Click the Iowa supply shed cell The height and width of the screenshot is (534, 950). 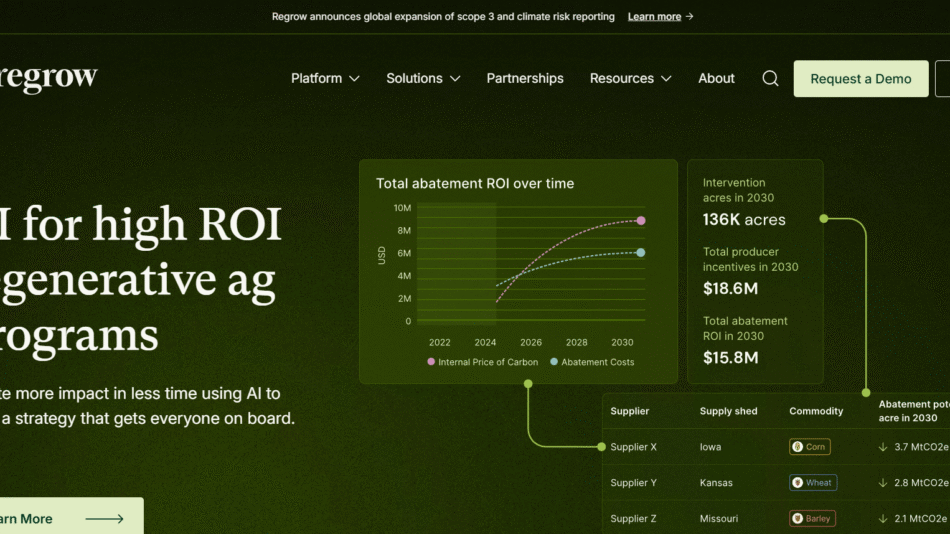pos(710,447)
